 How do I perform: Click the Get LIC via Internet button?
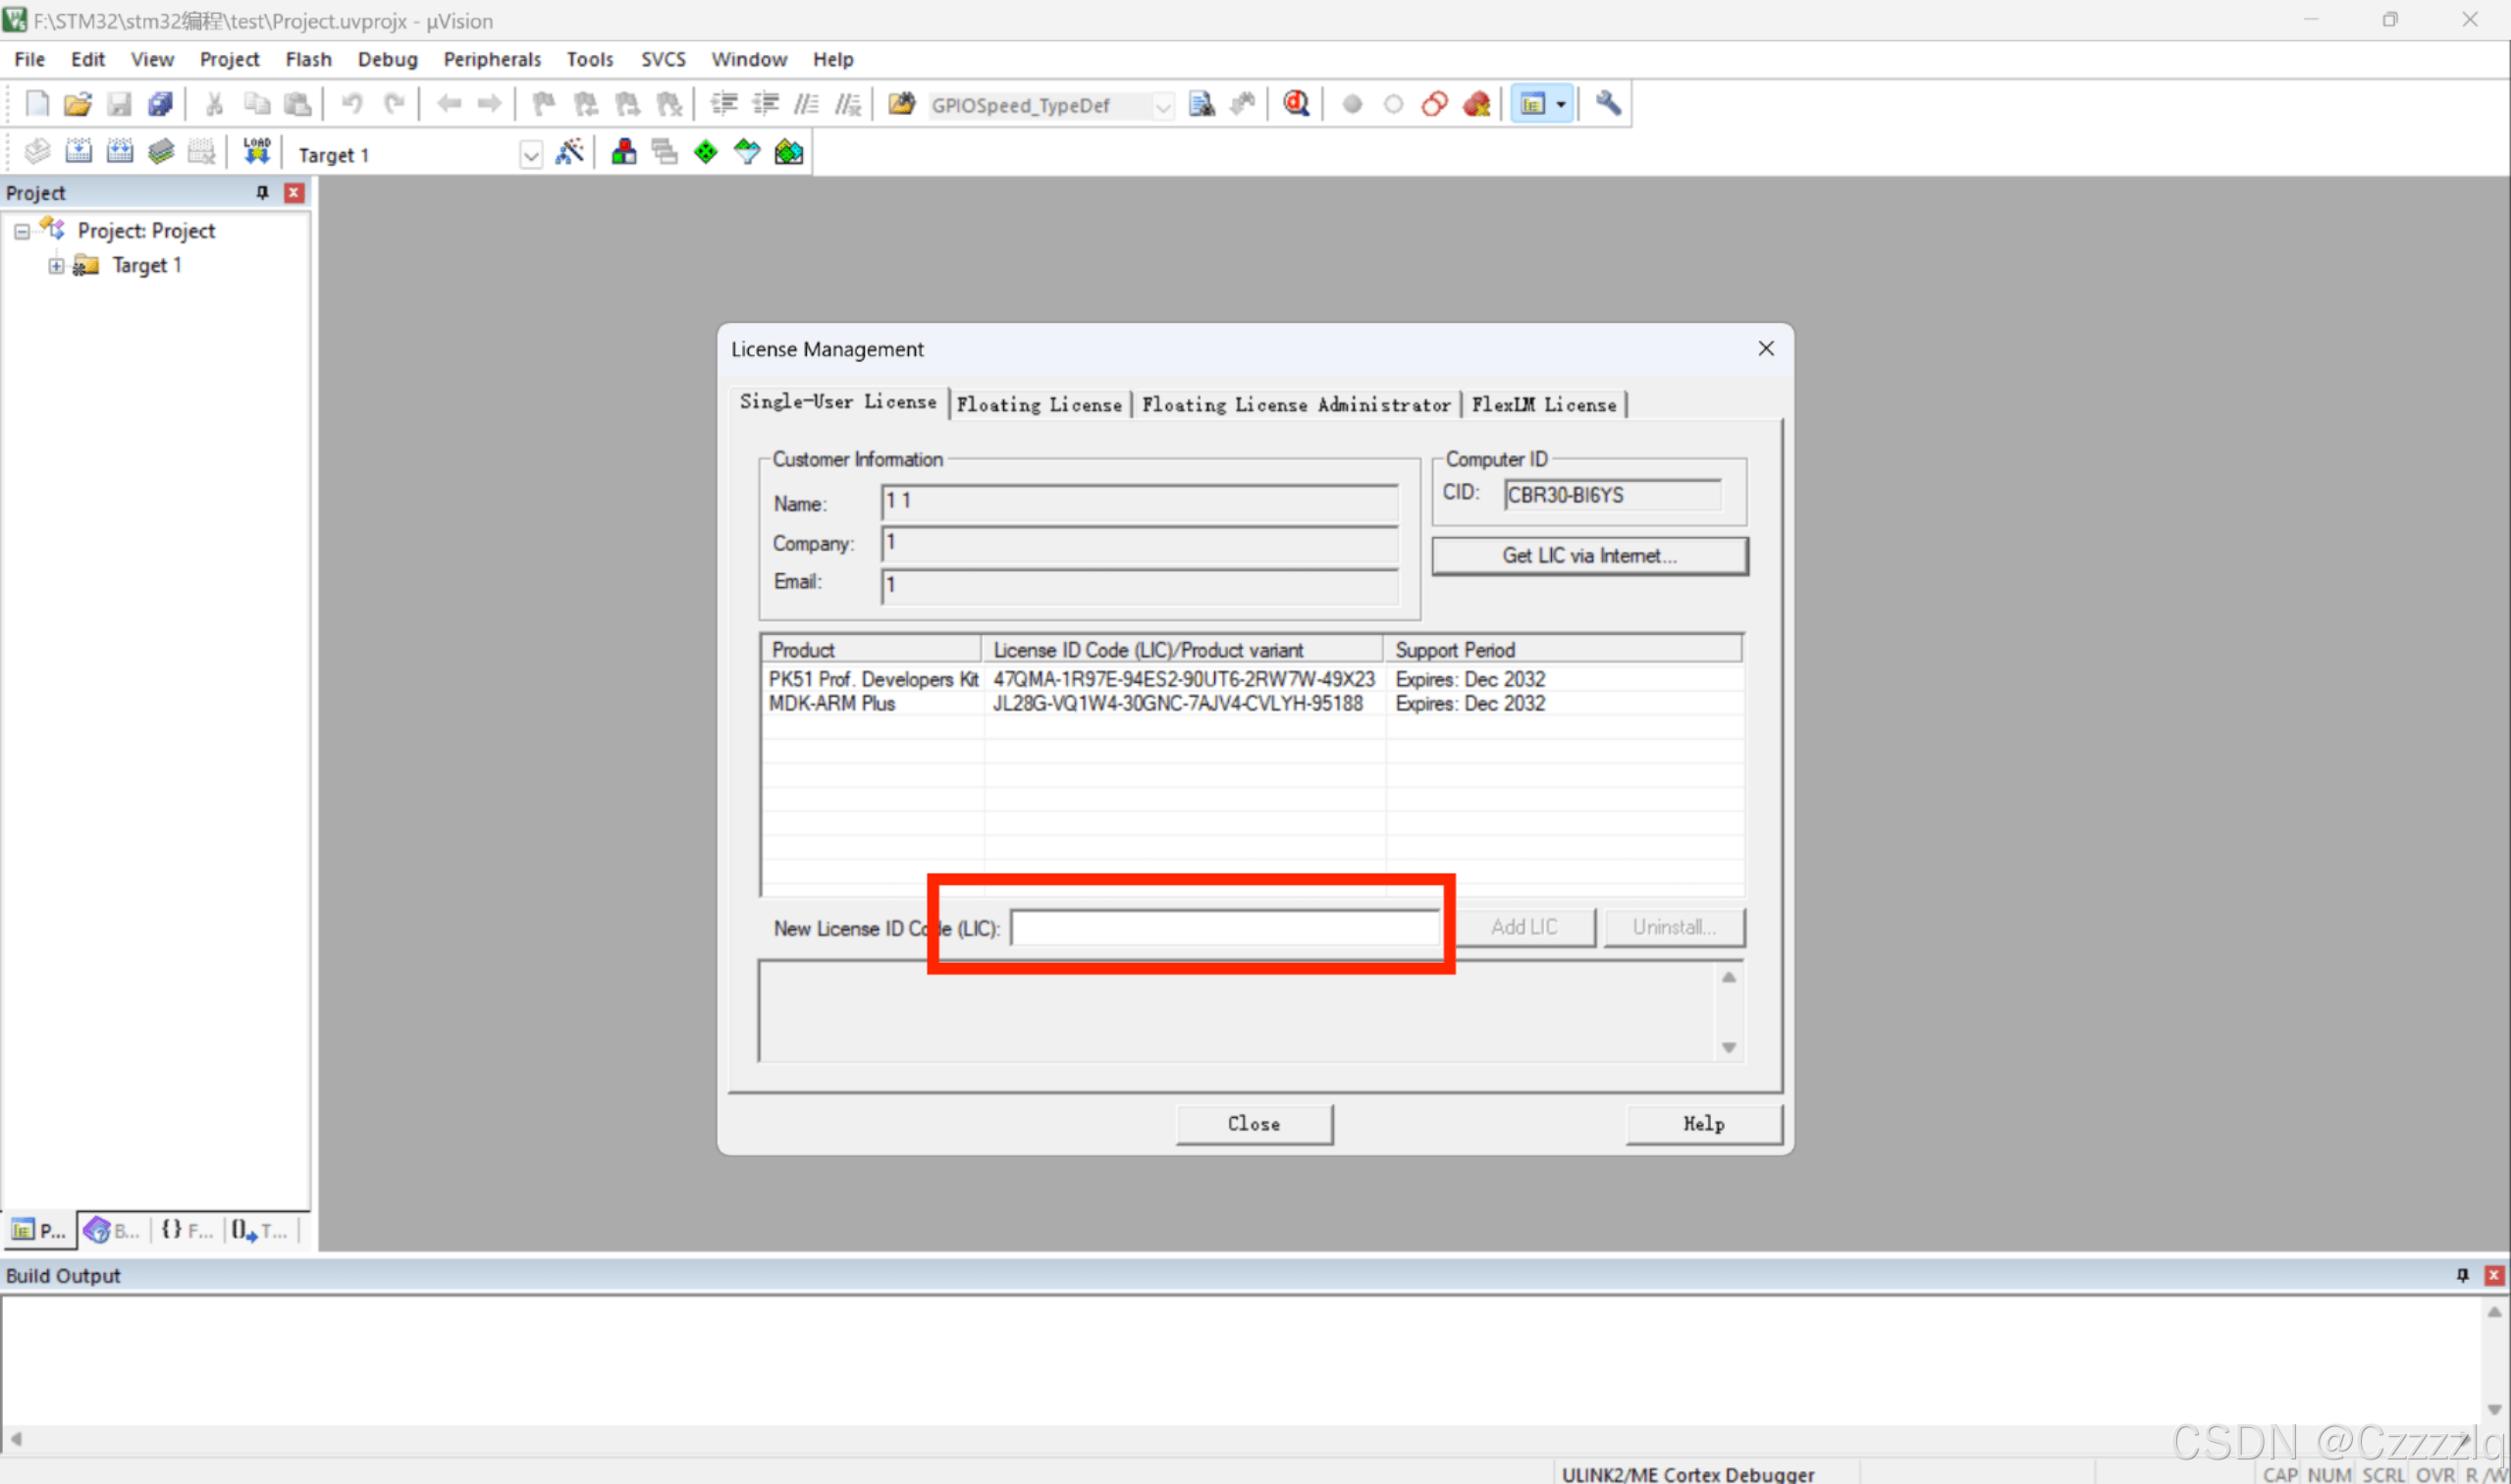1589,556
